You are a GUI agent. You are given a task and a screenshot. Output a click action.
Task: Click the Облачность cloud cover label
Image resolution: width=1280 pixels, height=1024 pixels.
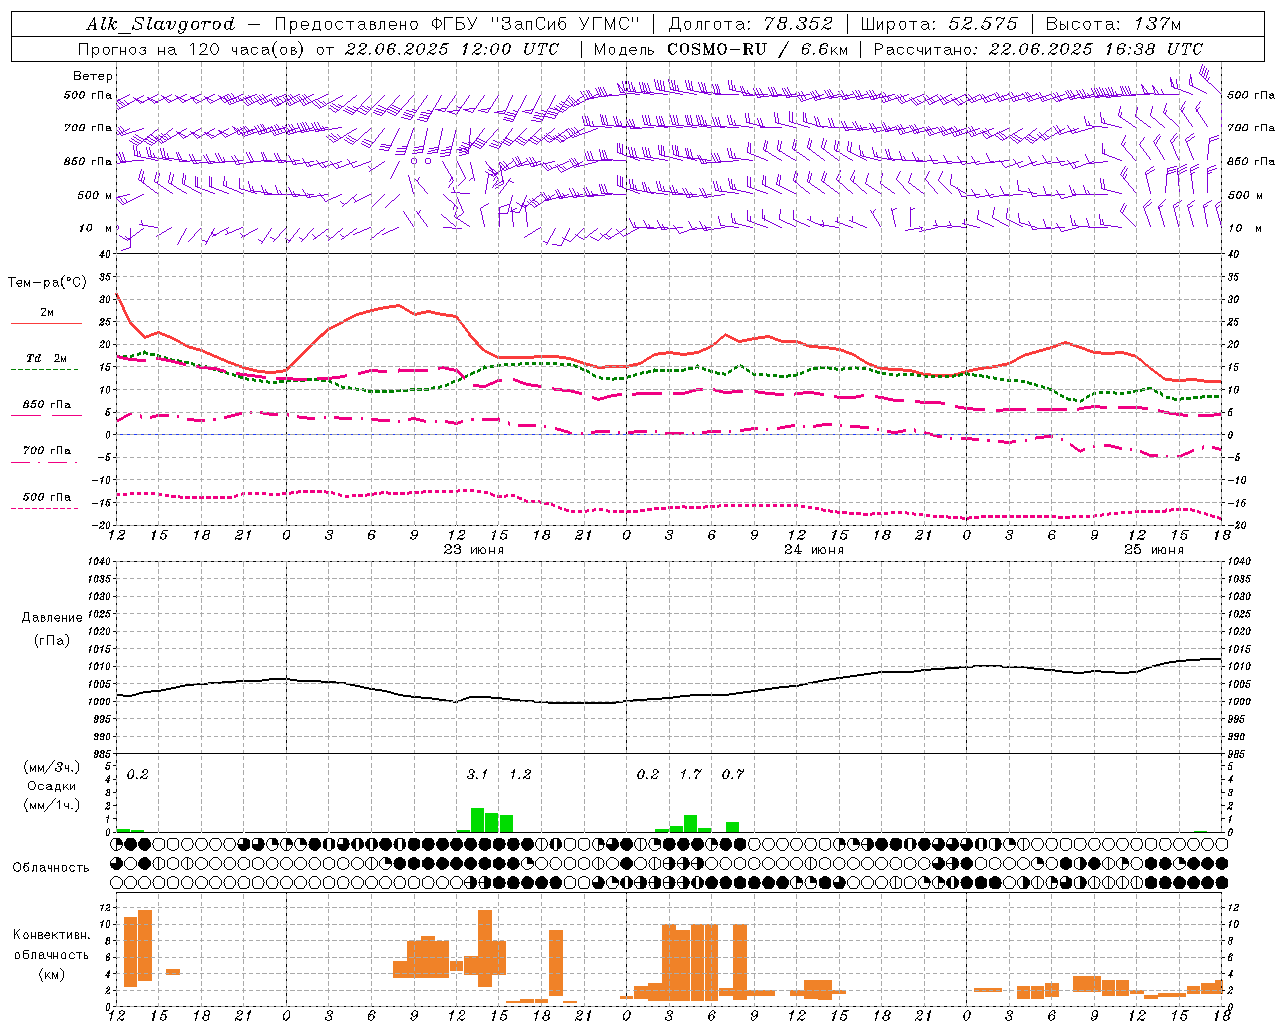point(51,868)
